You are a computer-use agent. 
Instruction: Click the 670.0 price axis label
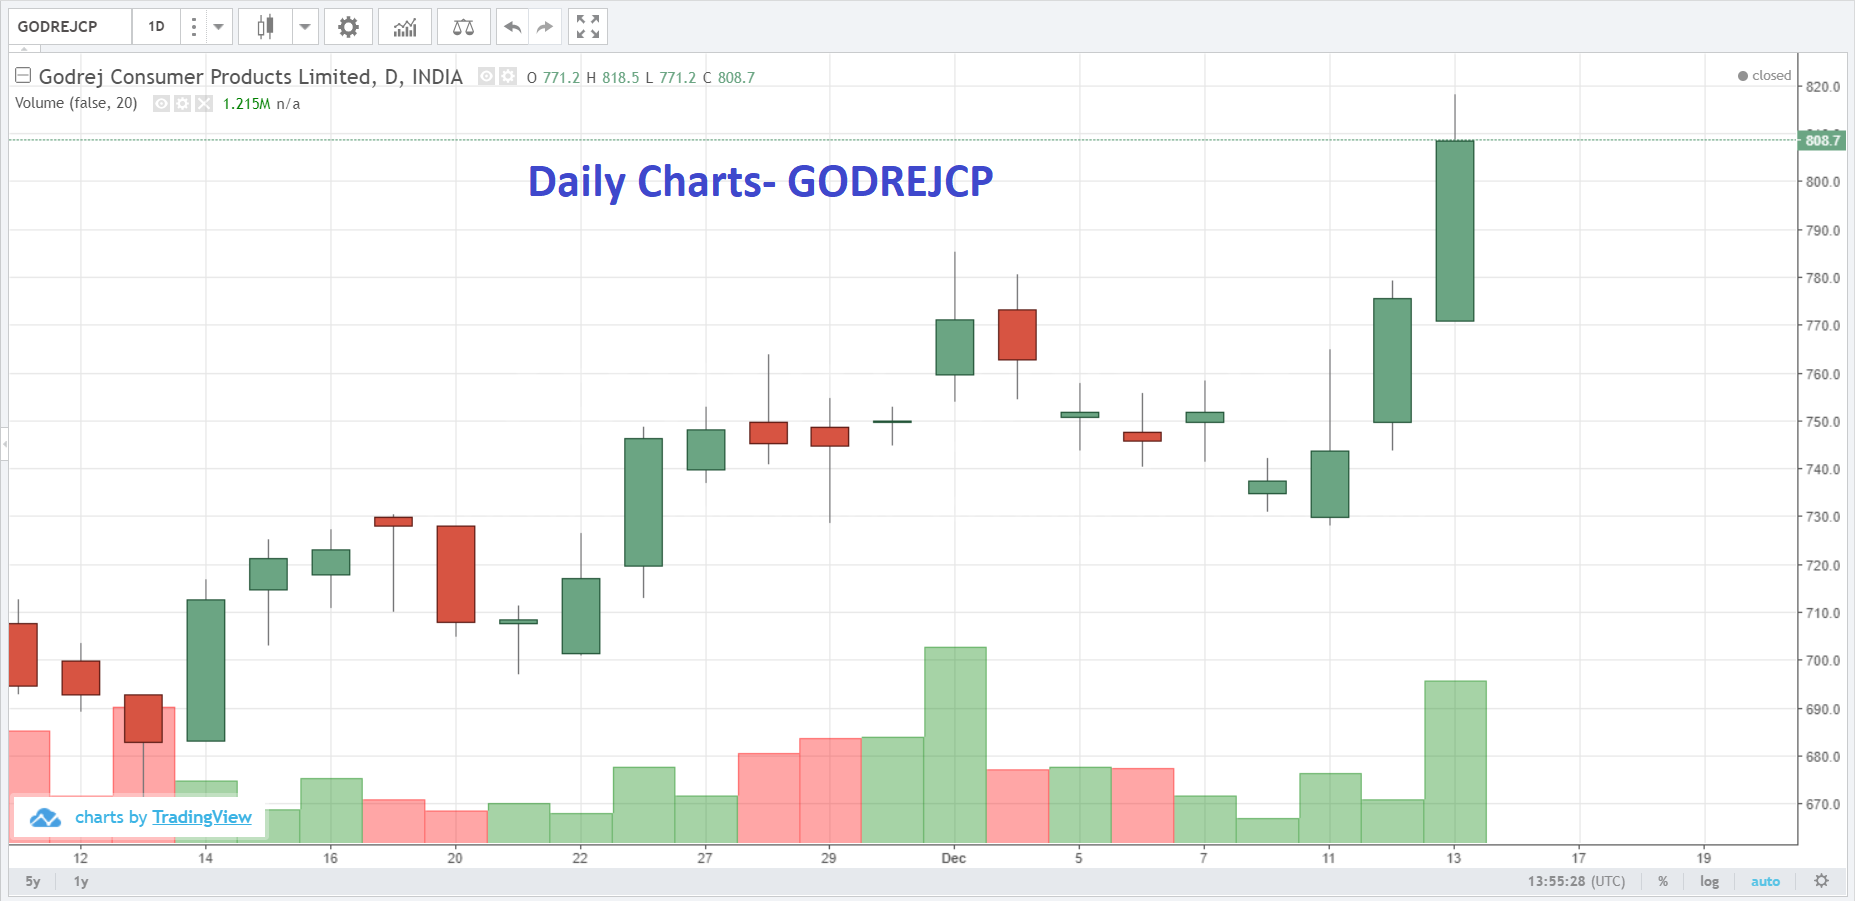1822,804
